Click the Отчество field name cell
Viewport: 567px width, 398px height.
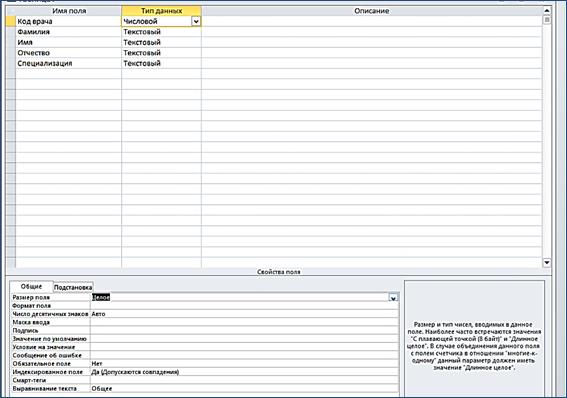[69, 53]
